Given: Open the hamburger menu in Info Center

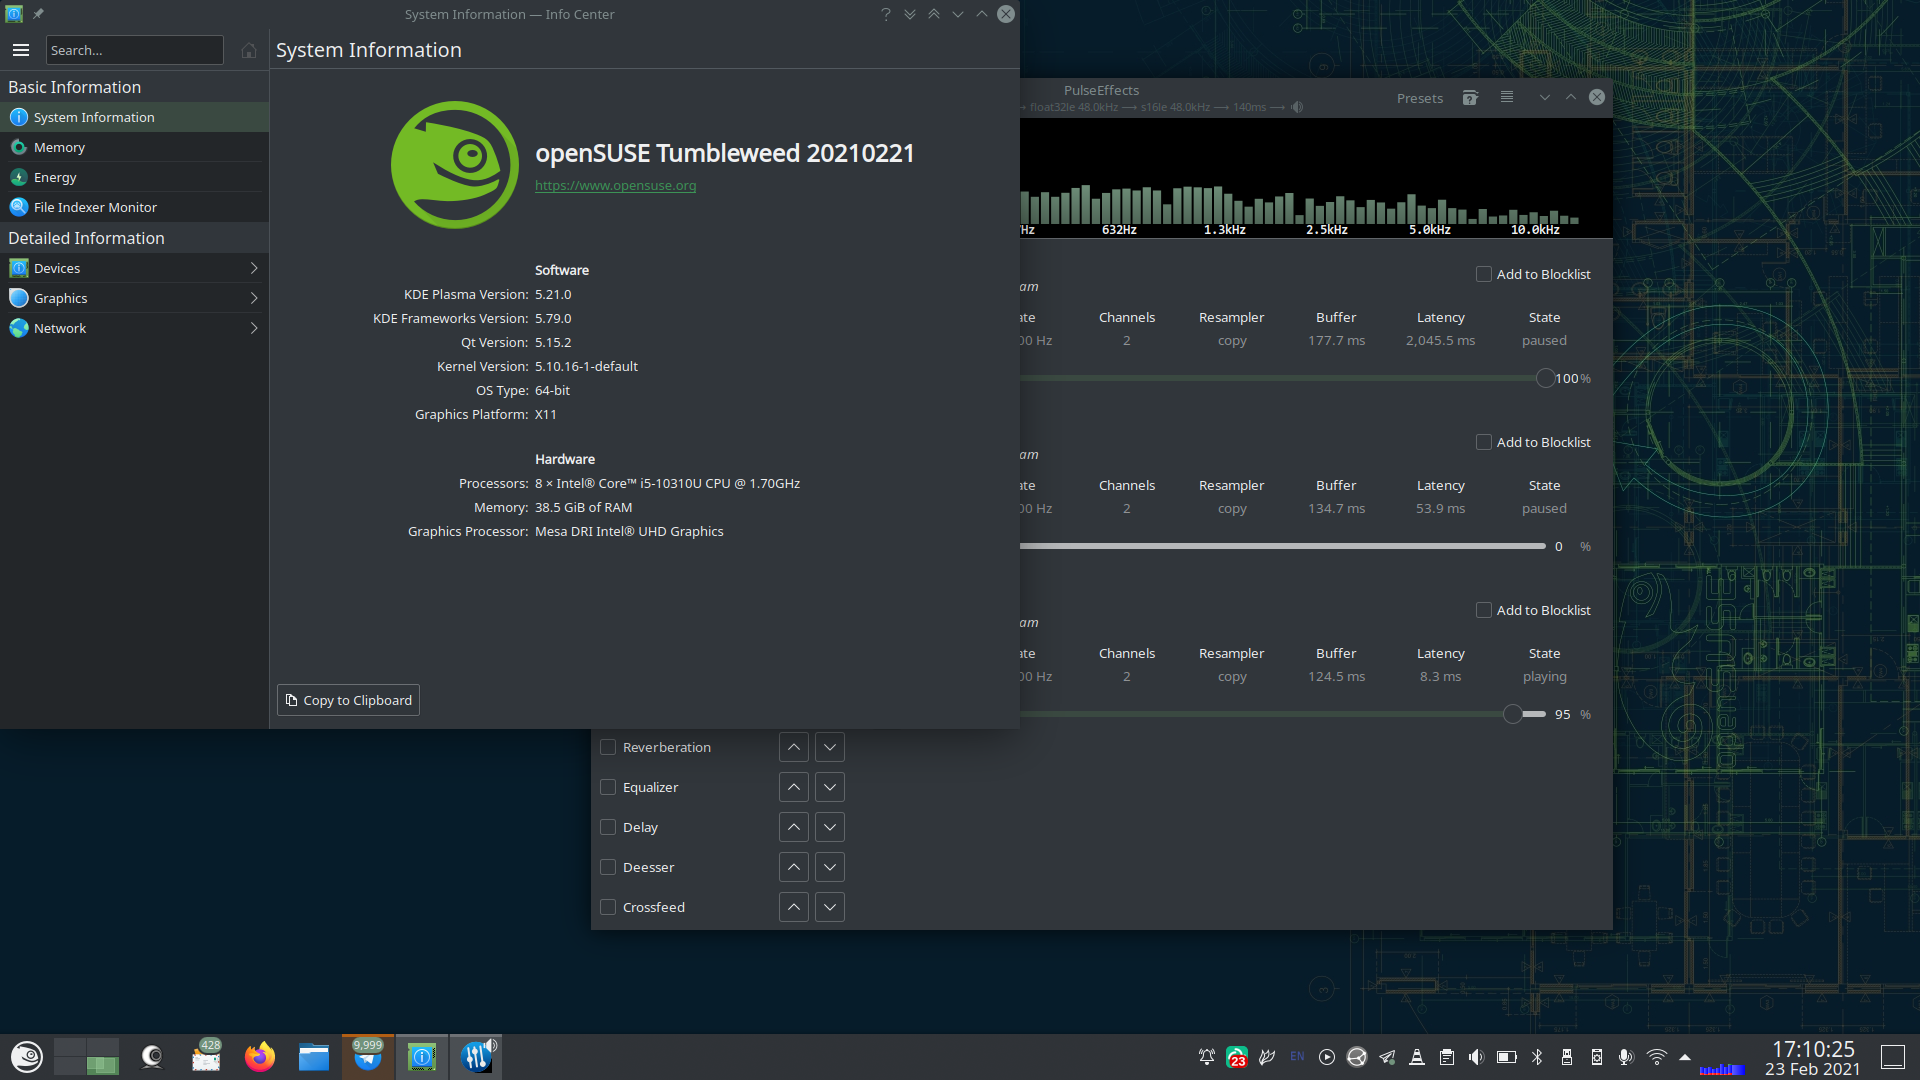Looking at the screenshot, I should tap(21, 50).
